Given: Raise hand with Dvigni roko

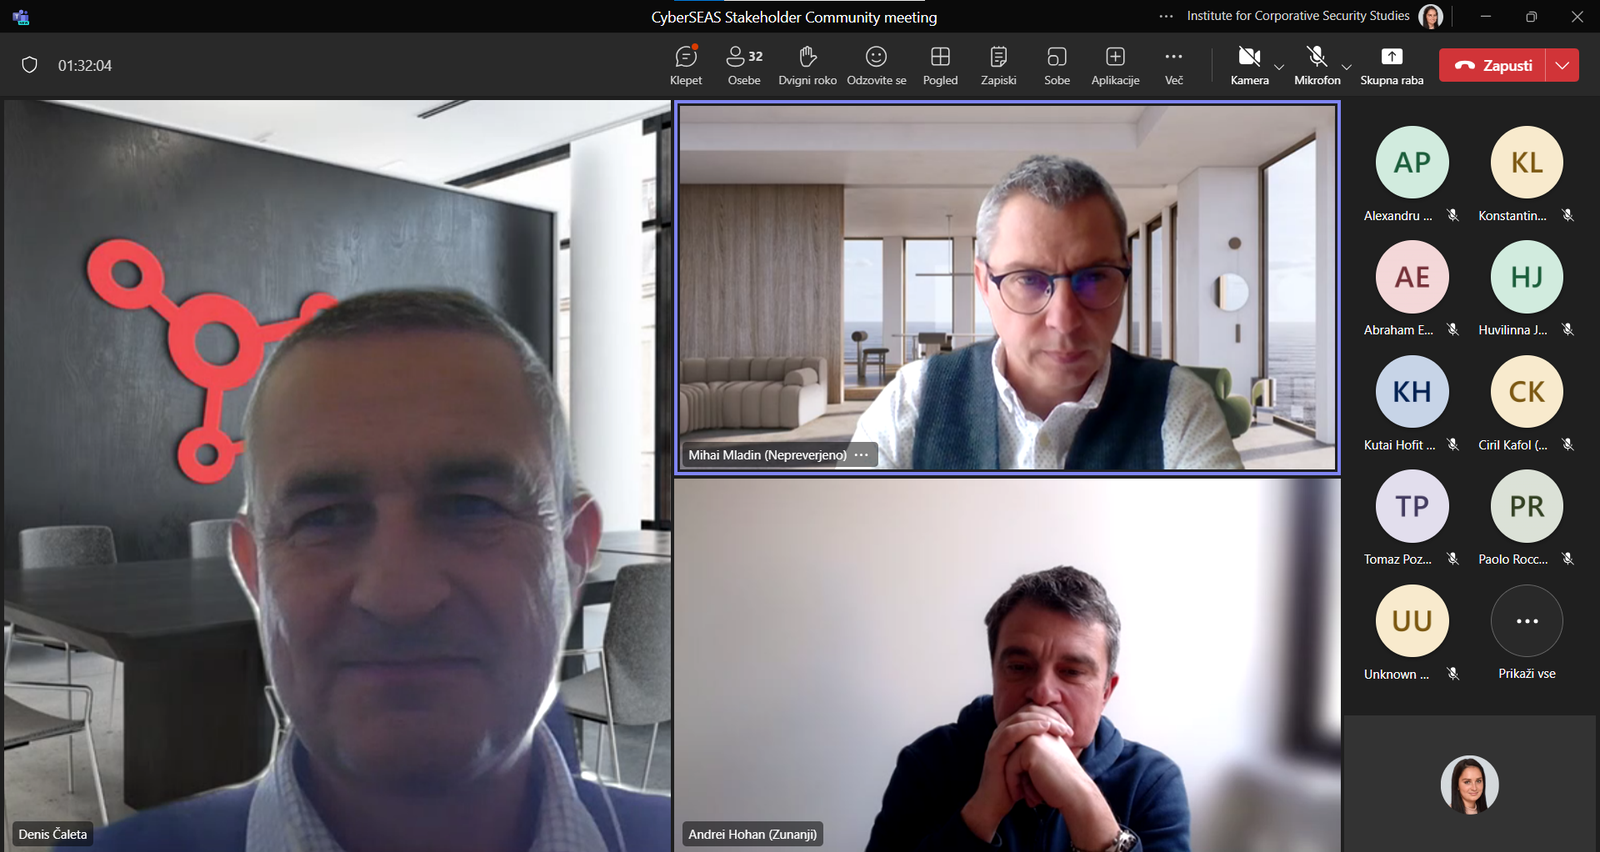Looking at the screenshot, I should tap(807, 65).
